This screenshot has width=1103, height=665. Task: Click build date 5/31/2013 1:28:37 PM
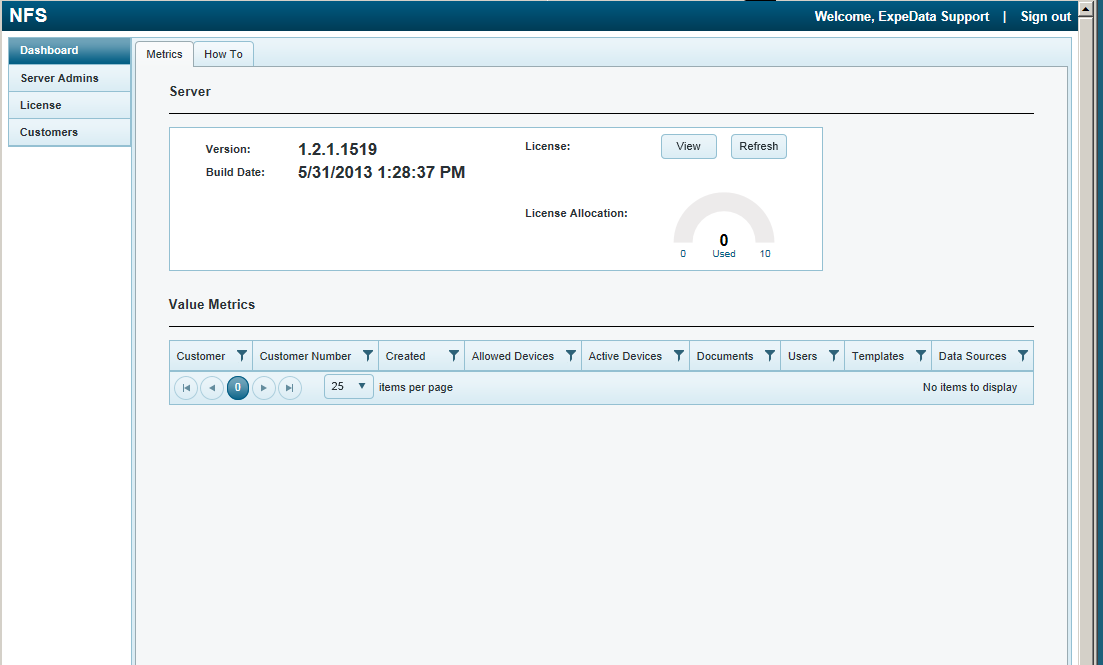click(381, 172)
